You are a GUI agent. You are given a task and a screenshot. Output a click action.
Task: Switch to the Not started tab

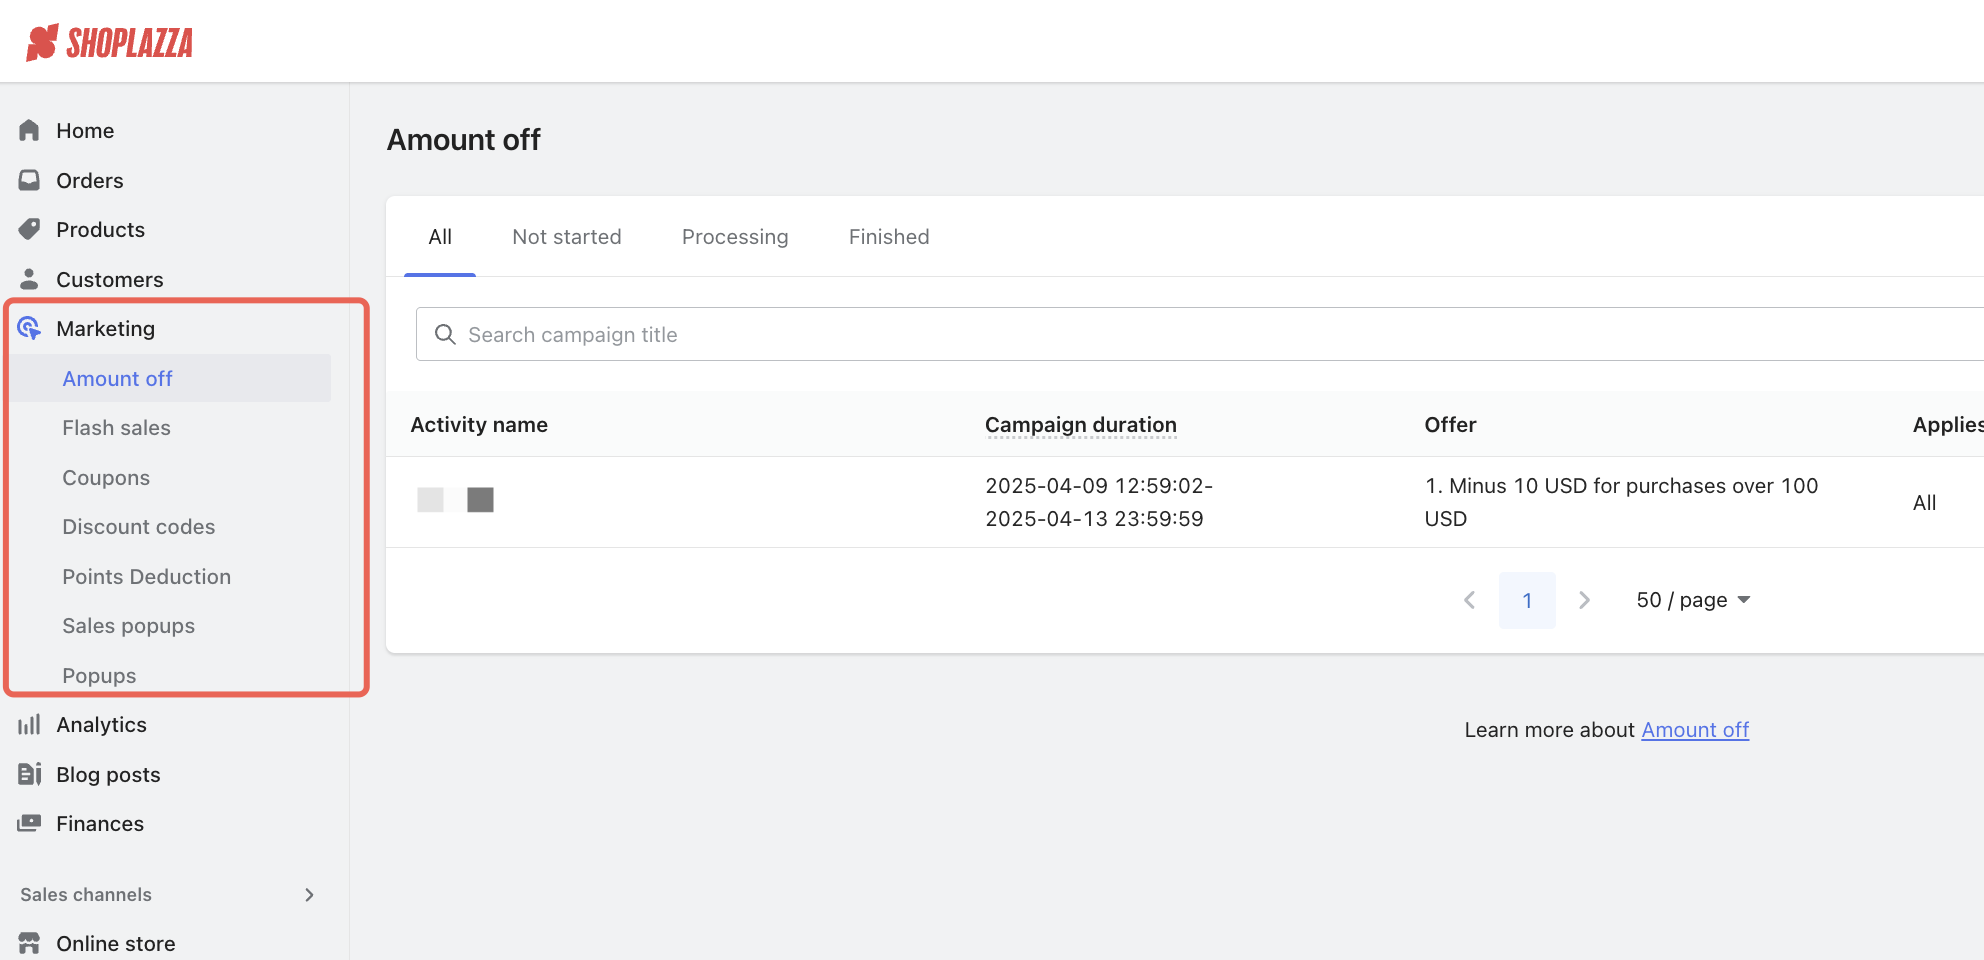tap(566, 237)
